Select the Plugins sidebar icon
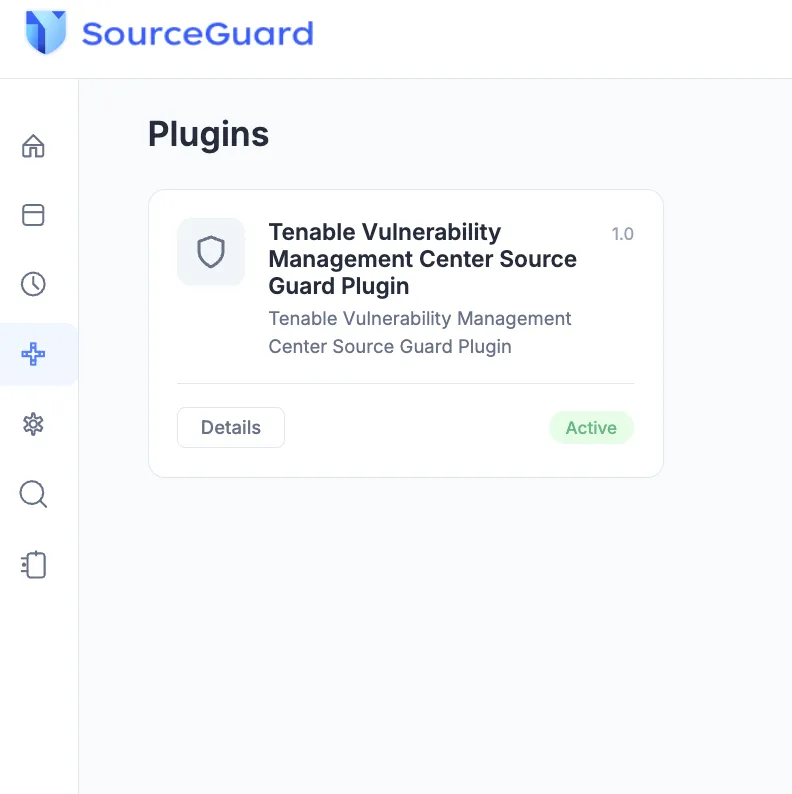The height and width of the screenshot is (794, 792). pyautogui.click(x=33, y=354)
